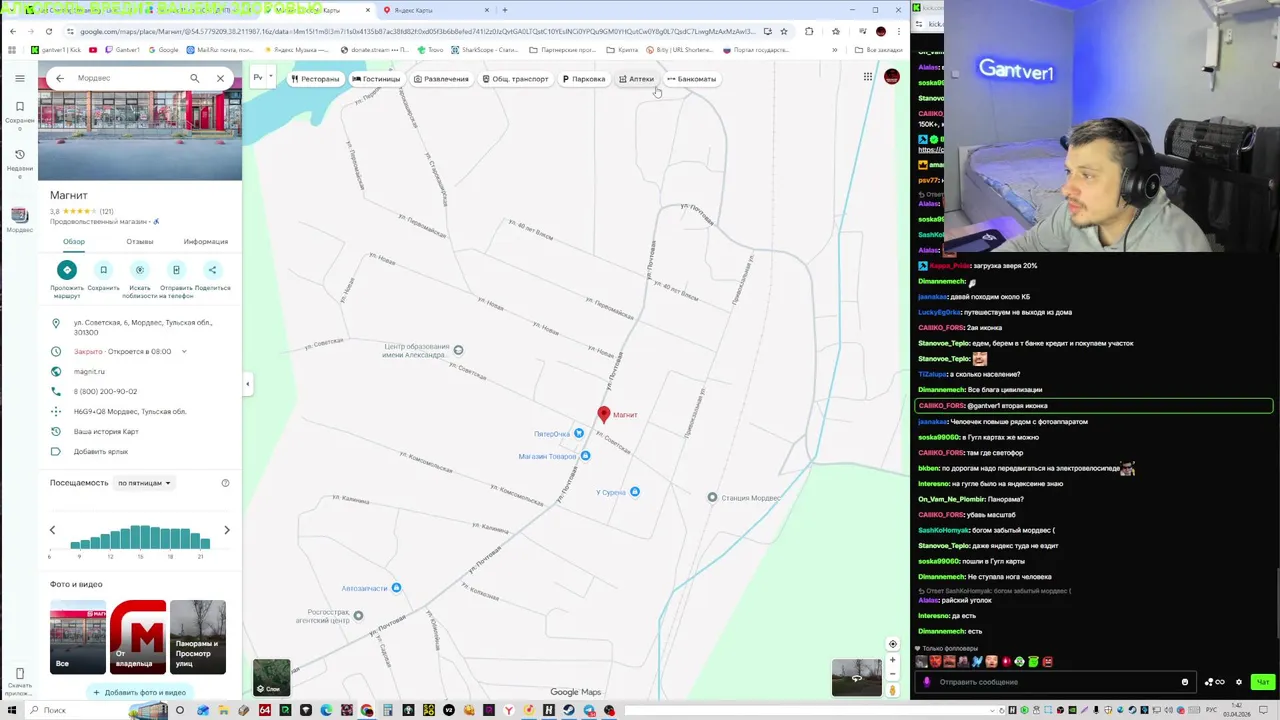This screenshot has width=1280, height=720.
Task: Click the ПятёрОчка store marker on map
Action: (578, 433)
